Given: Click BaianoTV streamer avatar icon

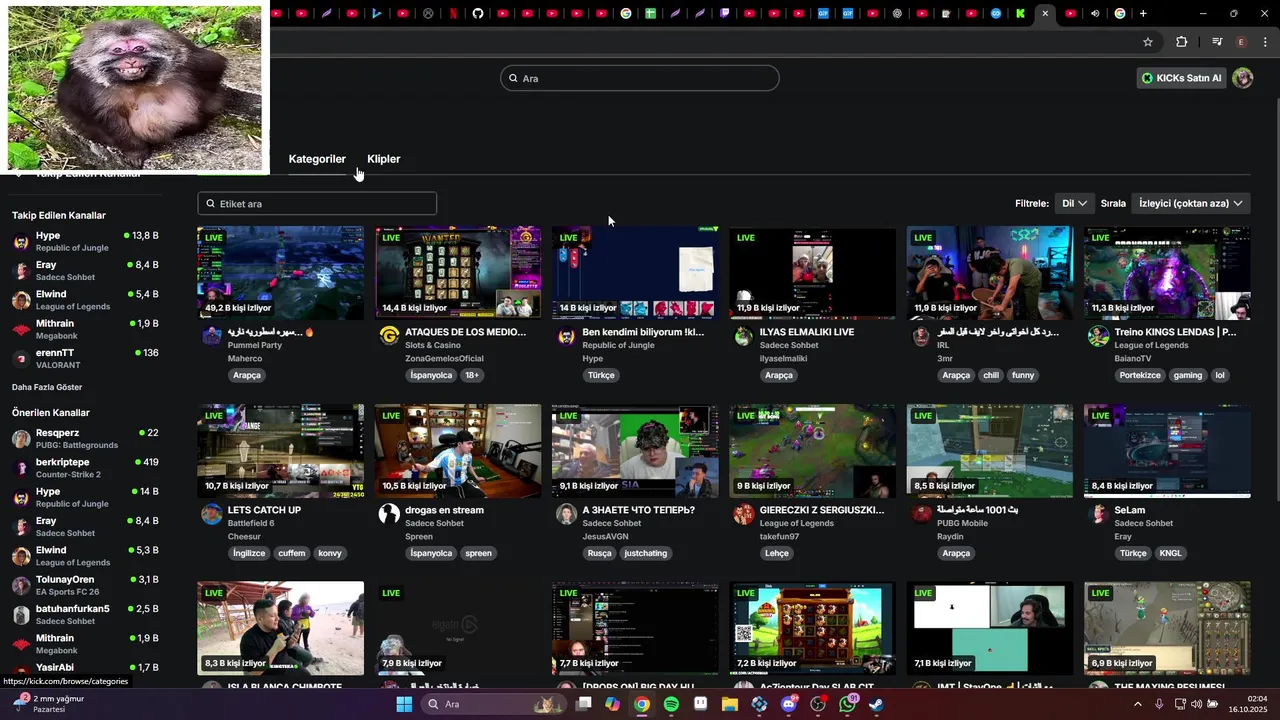Looking at the screenshot, I should 1099,336.
